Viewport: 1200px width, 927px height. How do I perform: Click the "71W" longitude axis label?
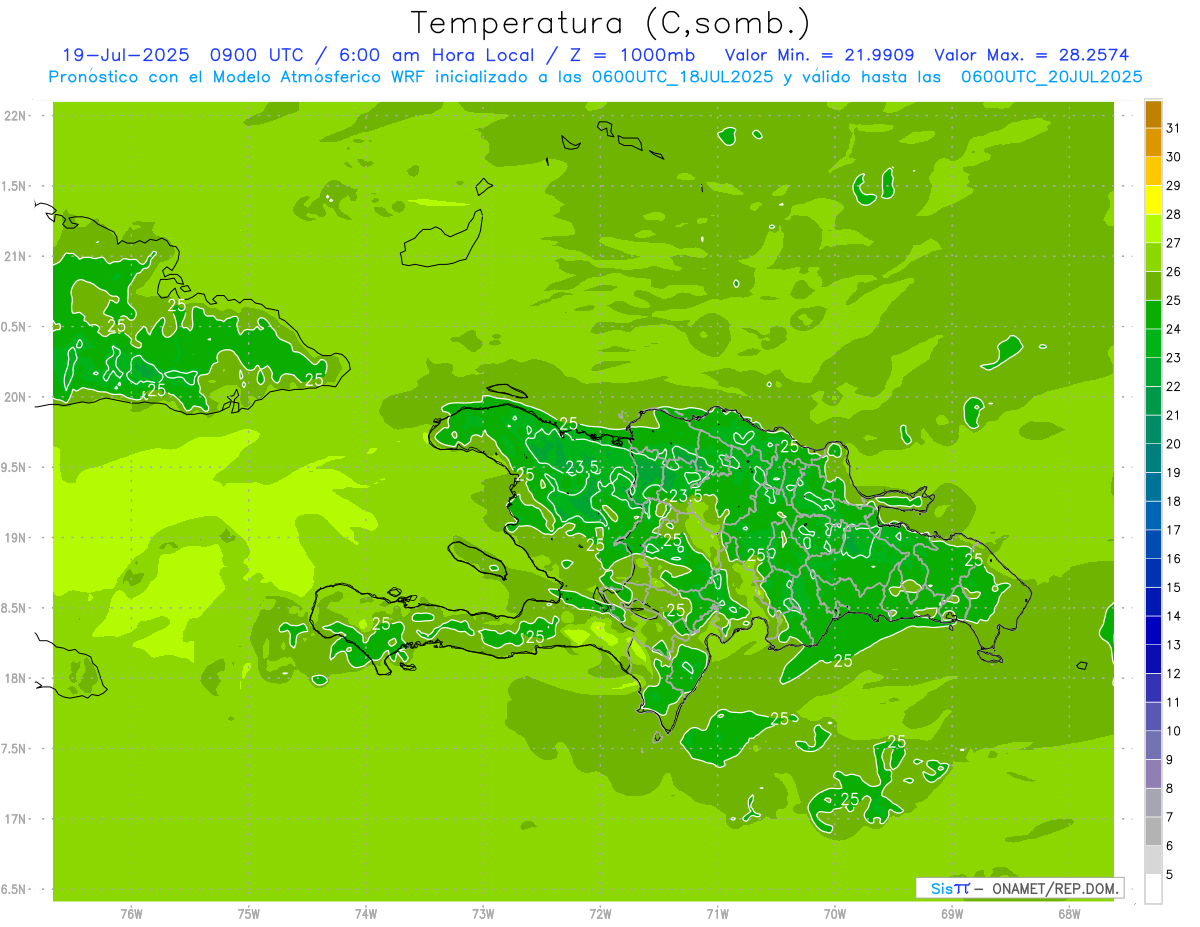click(x=717, y=914)
